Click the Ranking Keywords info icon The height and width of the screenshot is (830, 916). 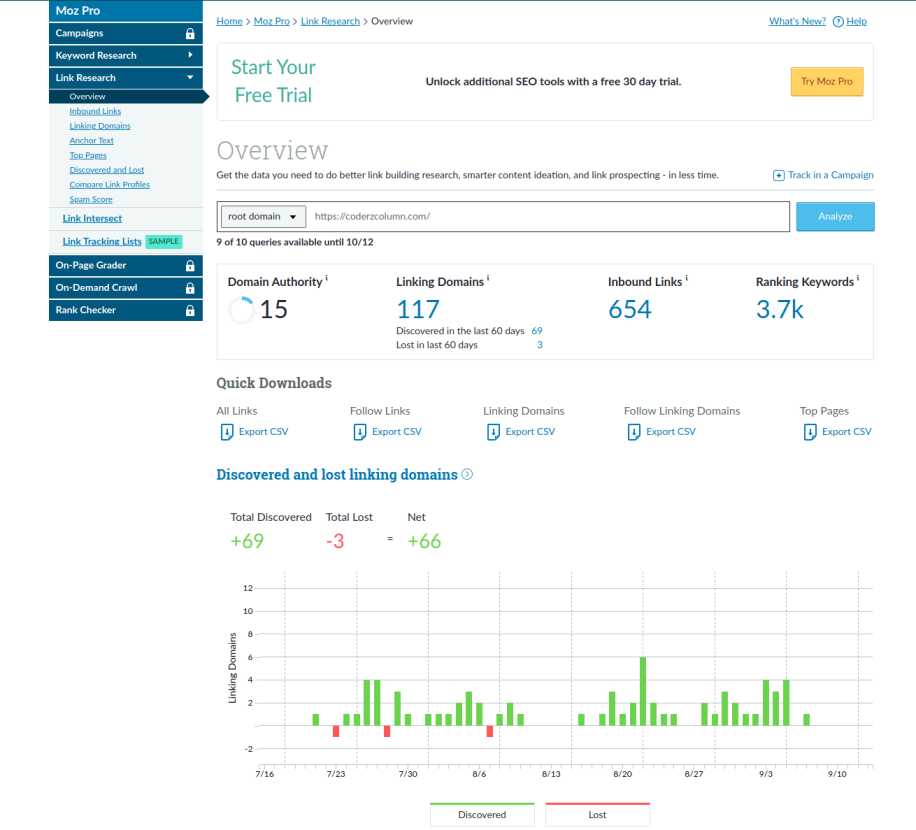[858, 278]
